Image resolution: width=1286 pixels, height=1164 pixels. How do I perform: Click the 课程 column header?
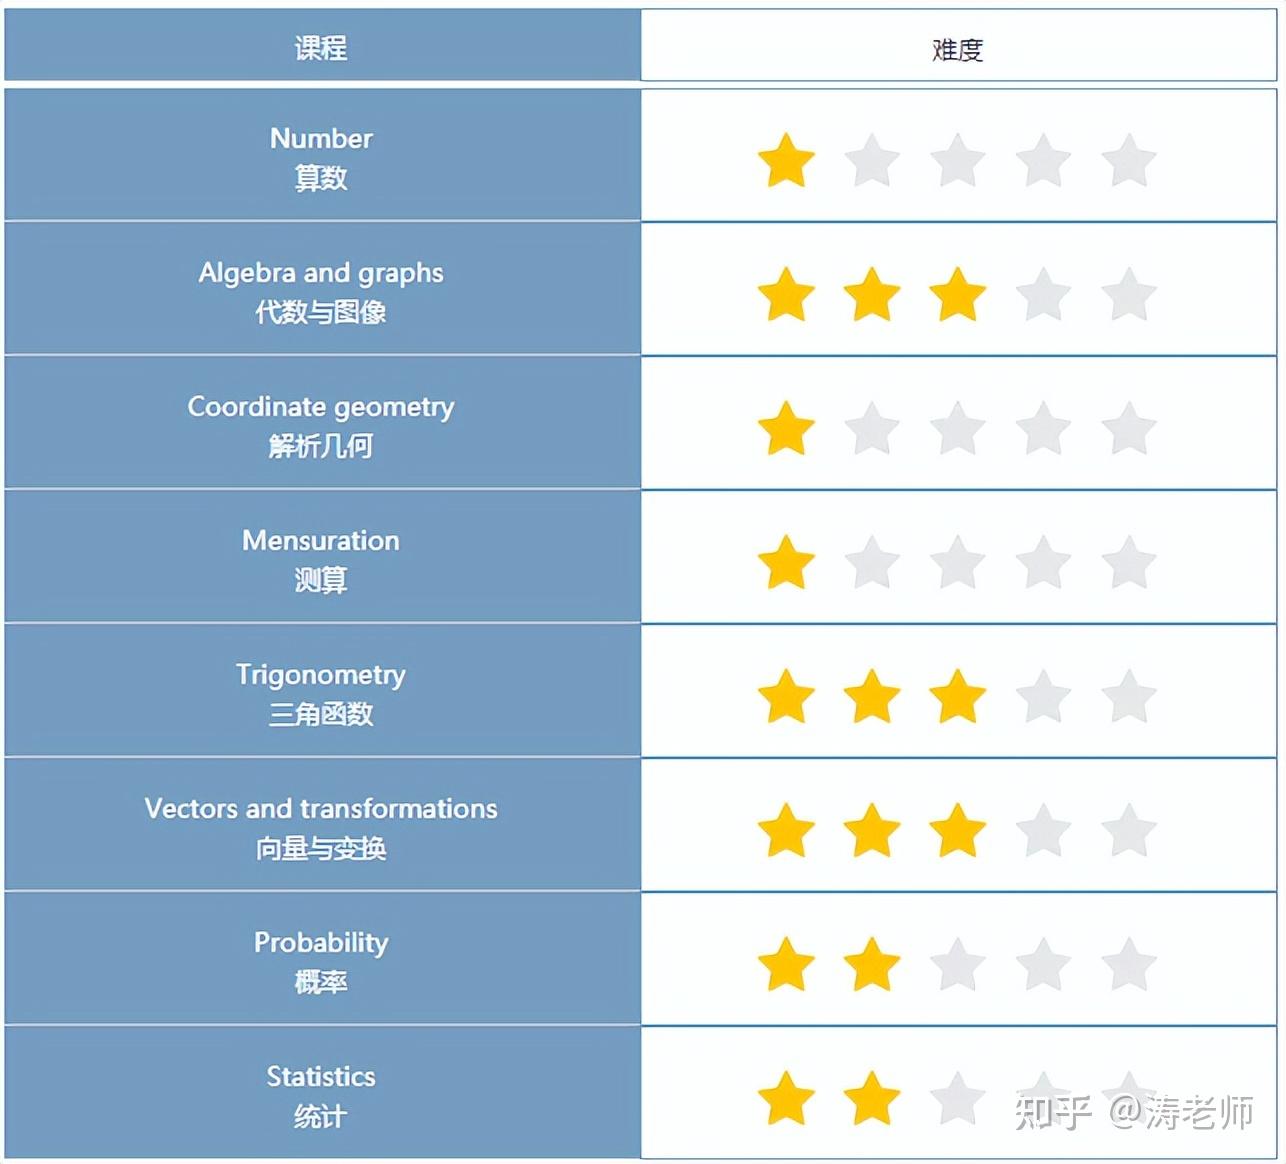click(x=322, y=45)
